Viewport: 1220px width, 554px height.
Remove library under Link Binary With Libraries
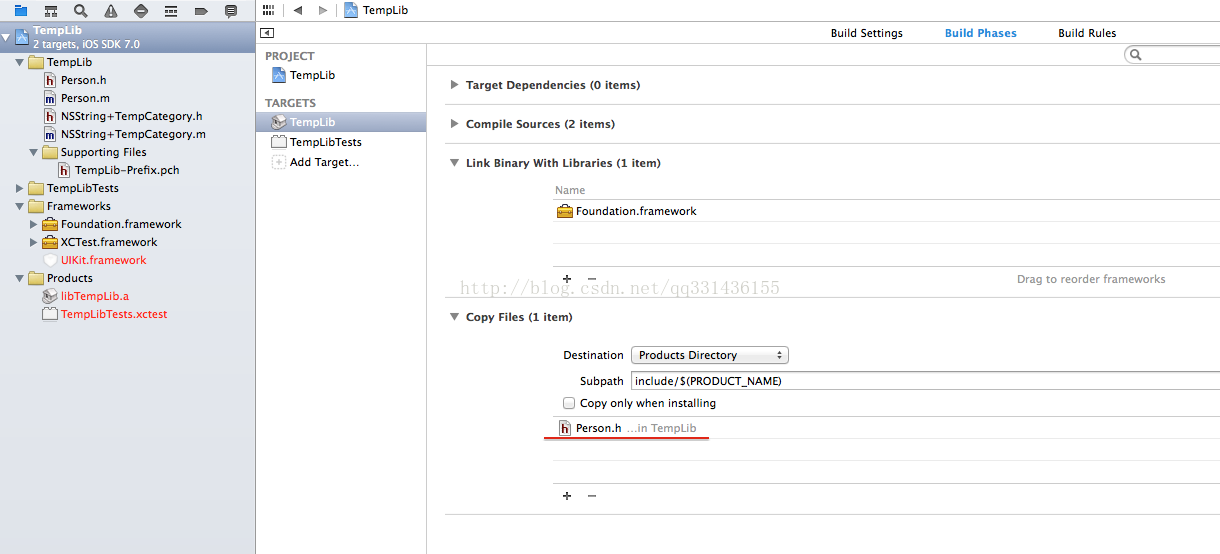click(x=591, y=279)
